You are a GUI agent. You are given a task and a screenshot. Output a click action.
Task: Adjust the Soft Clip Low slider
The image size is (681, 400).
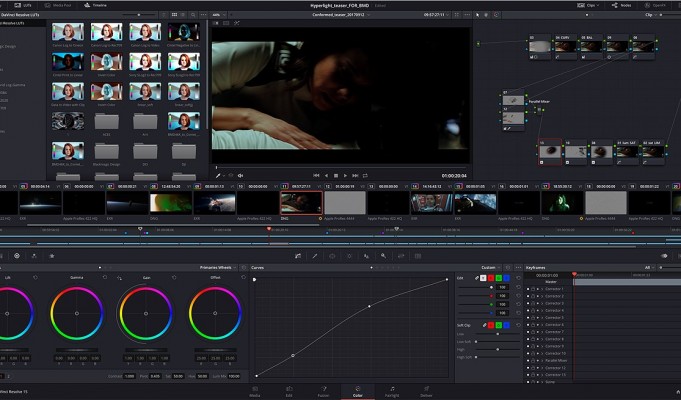click(x=498, y=334)
